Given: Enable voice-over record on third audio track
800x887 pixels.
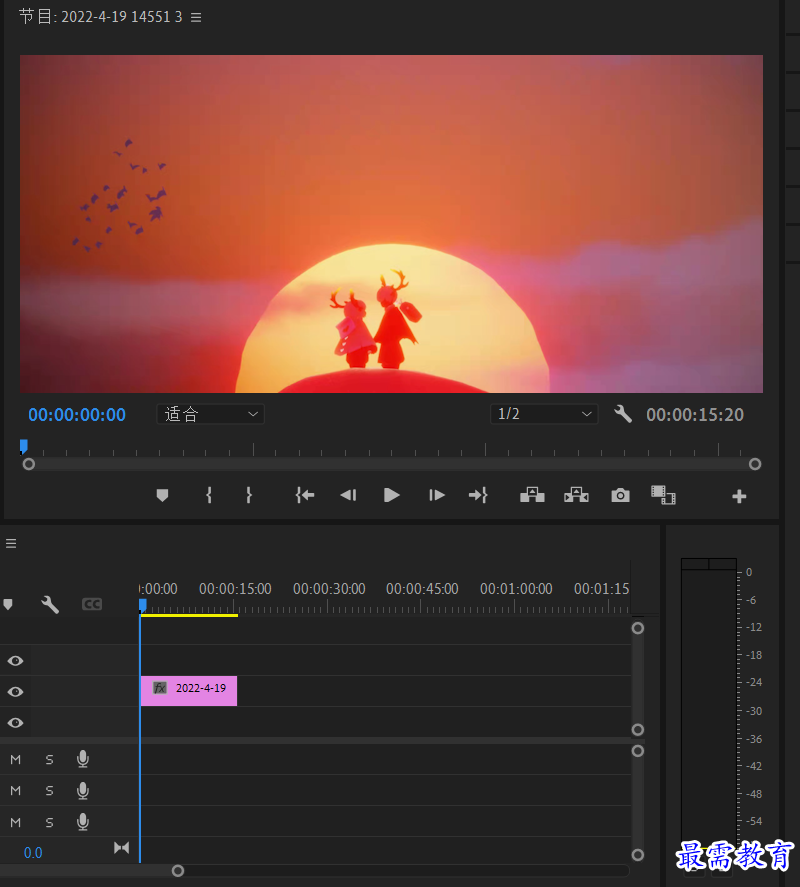Looking at the screenshot, I should point(83,821).
